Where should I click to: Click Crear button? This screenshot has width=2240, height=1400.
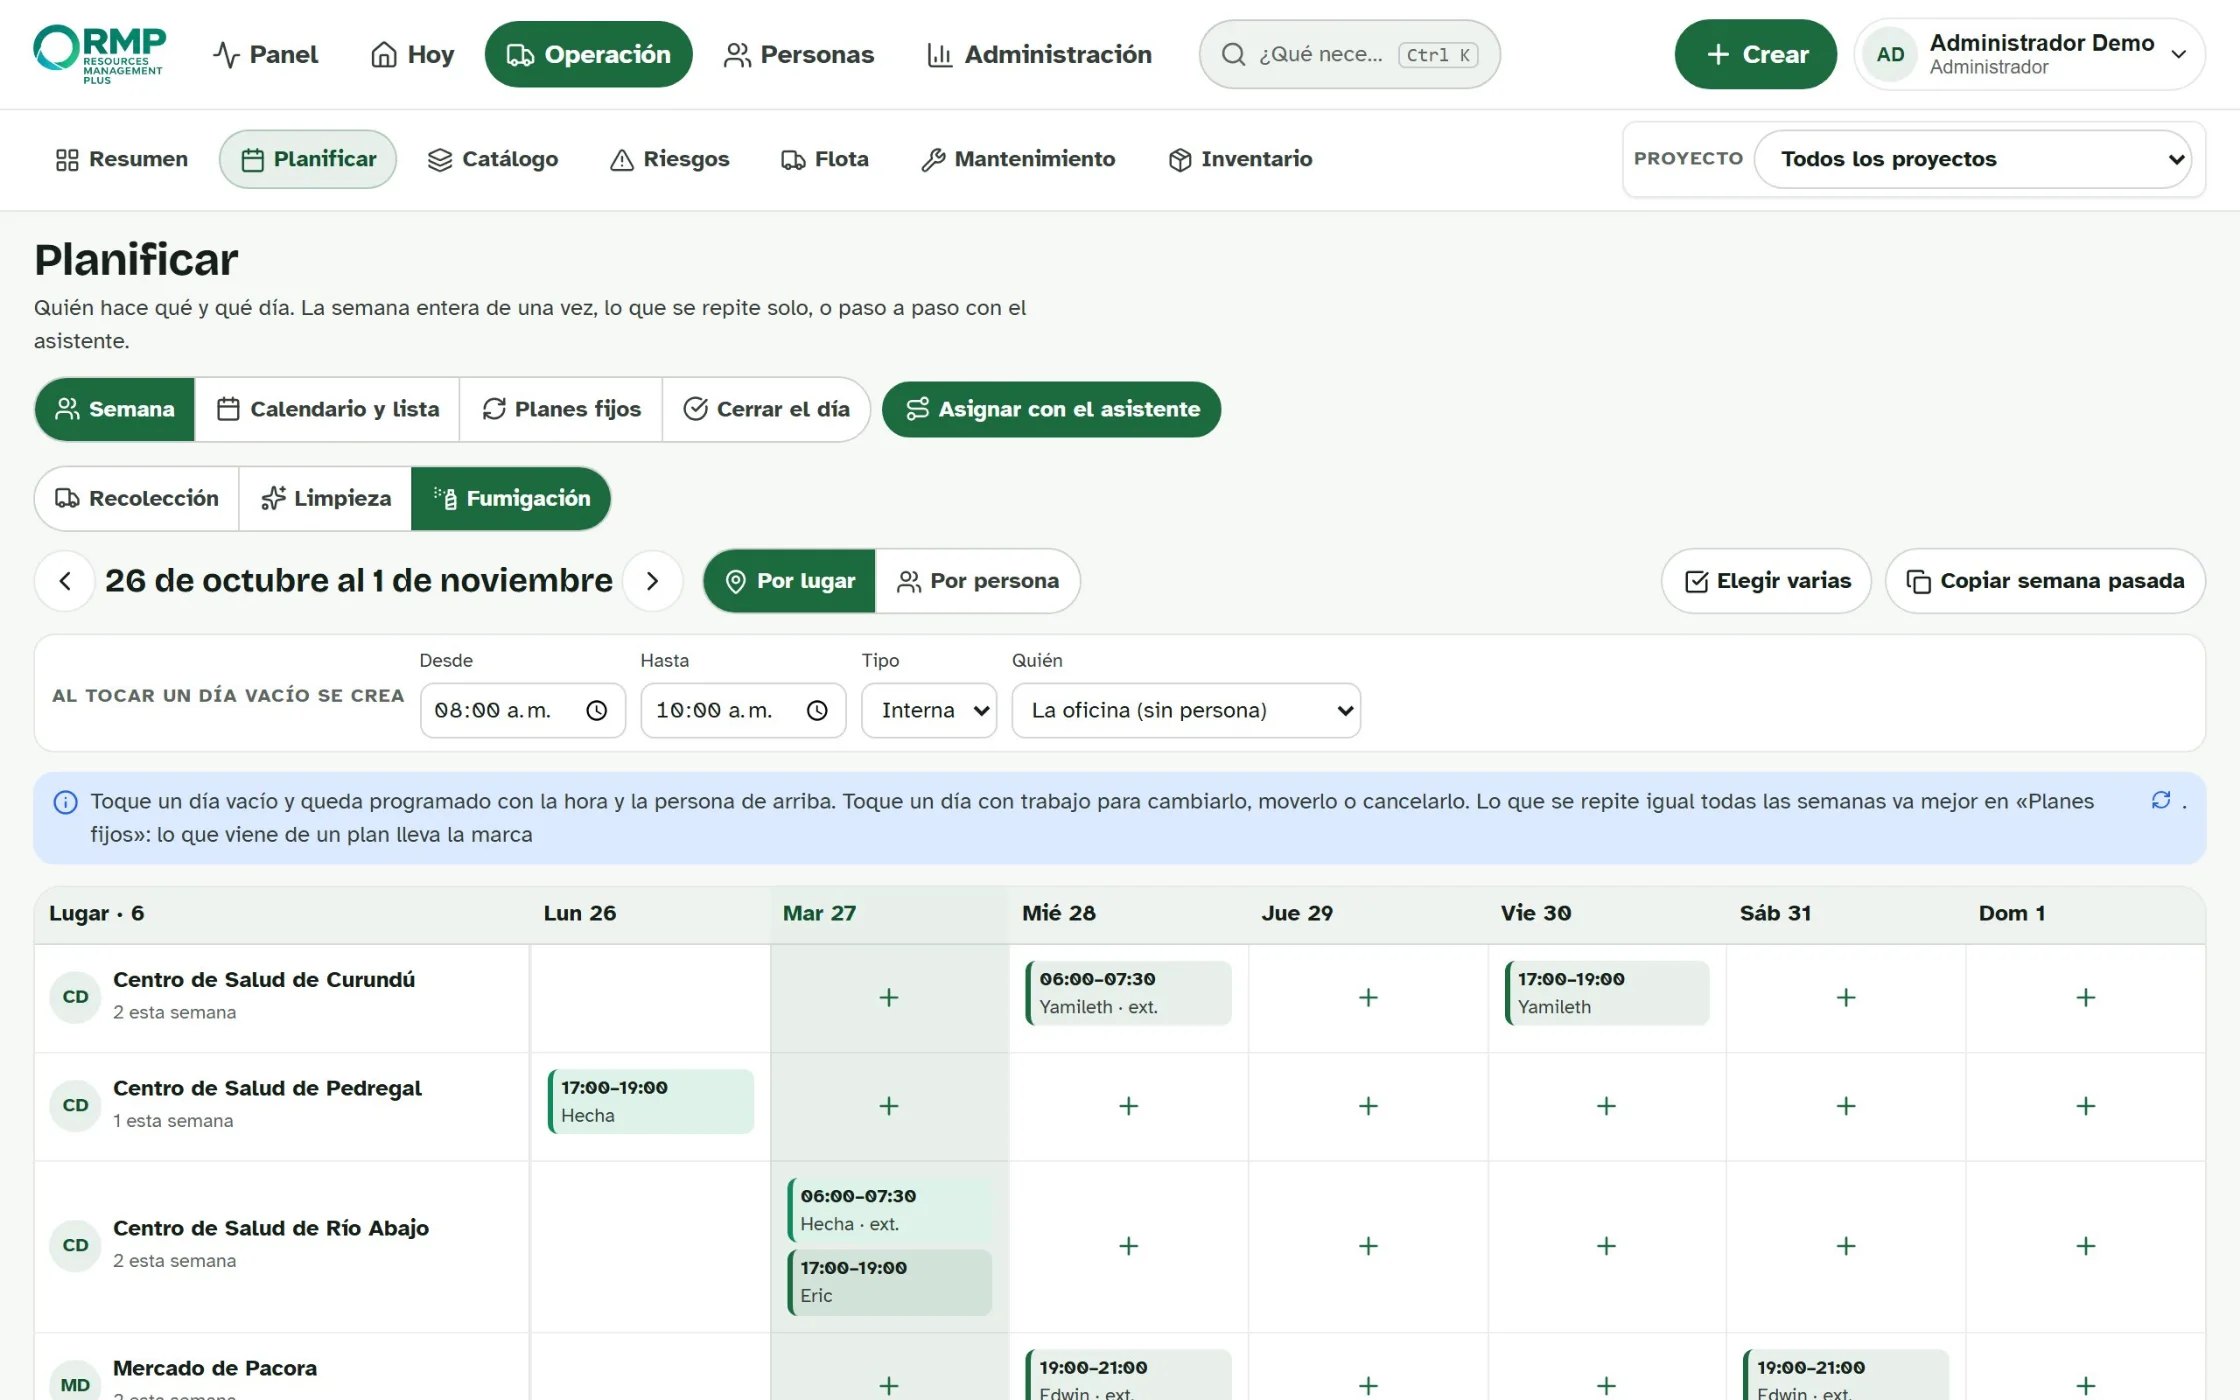(x=1755, y=54)
